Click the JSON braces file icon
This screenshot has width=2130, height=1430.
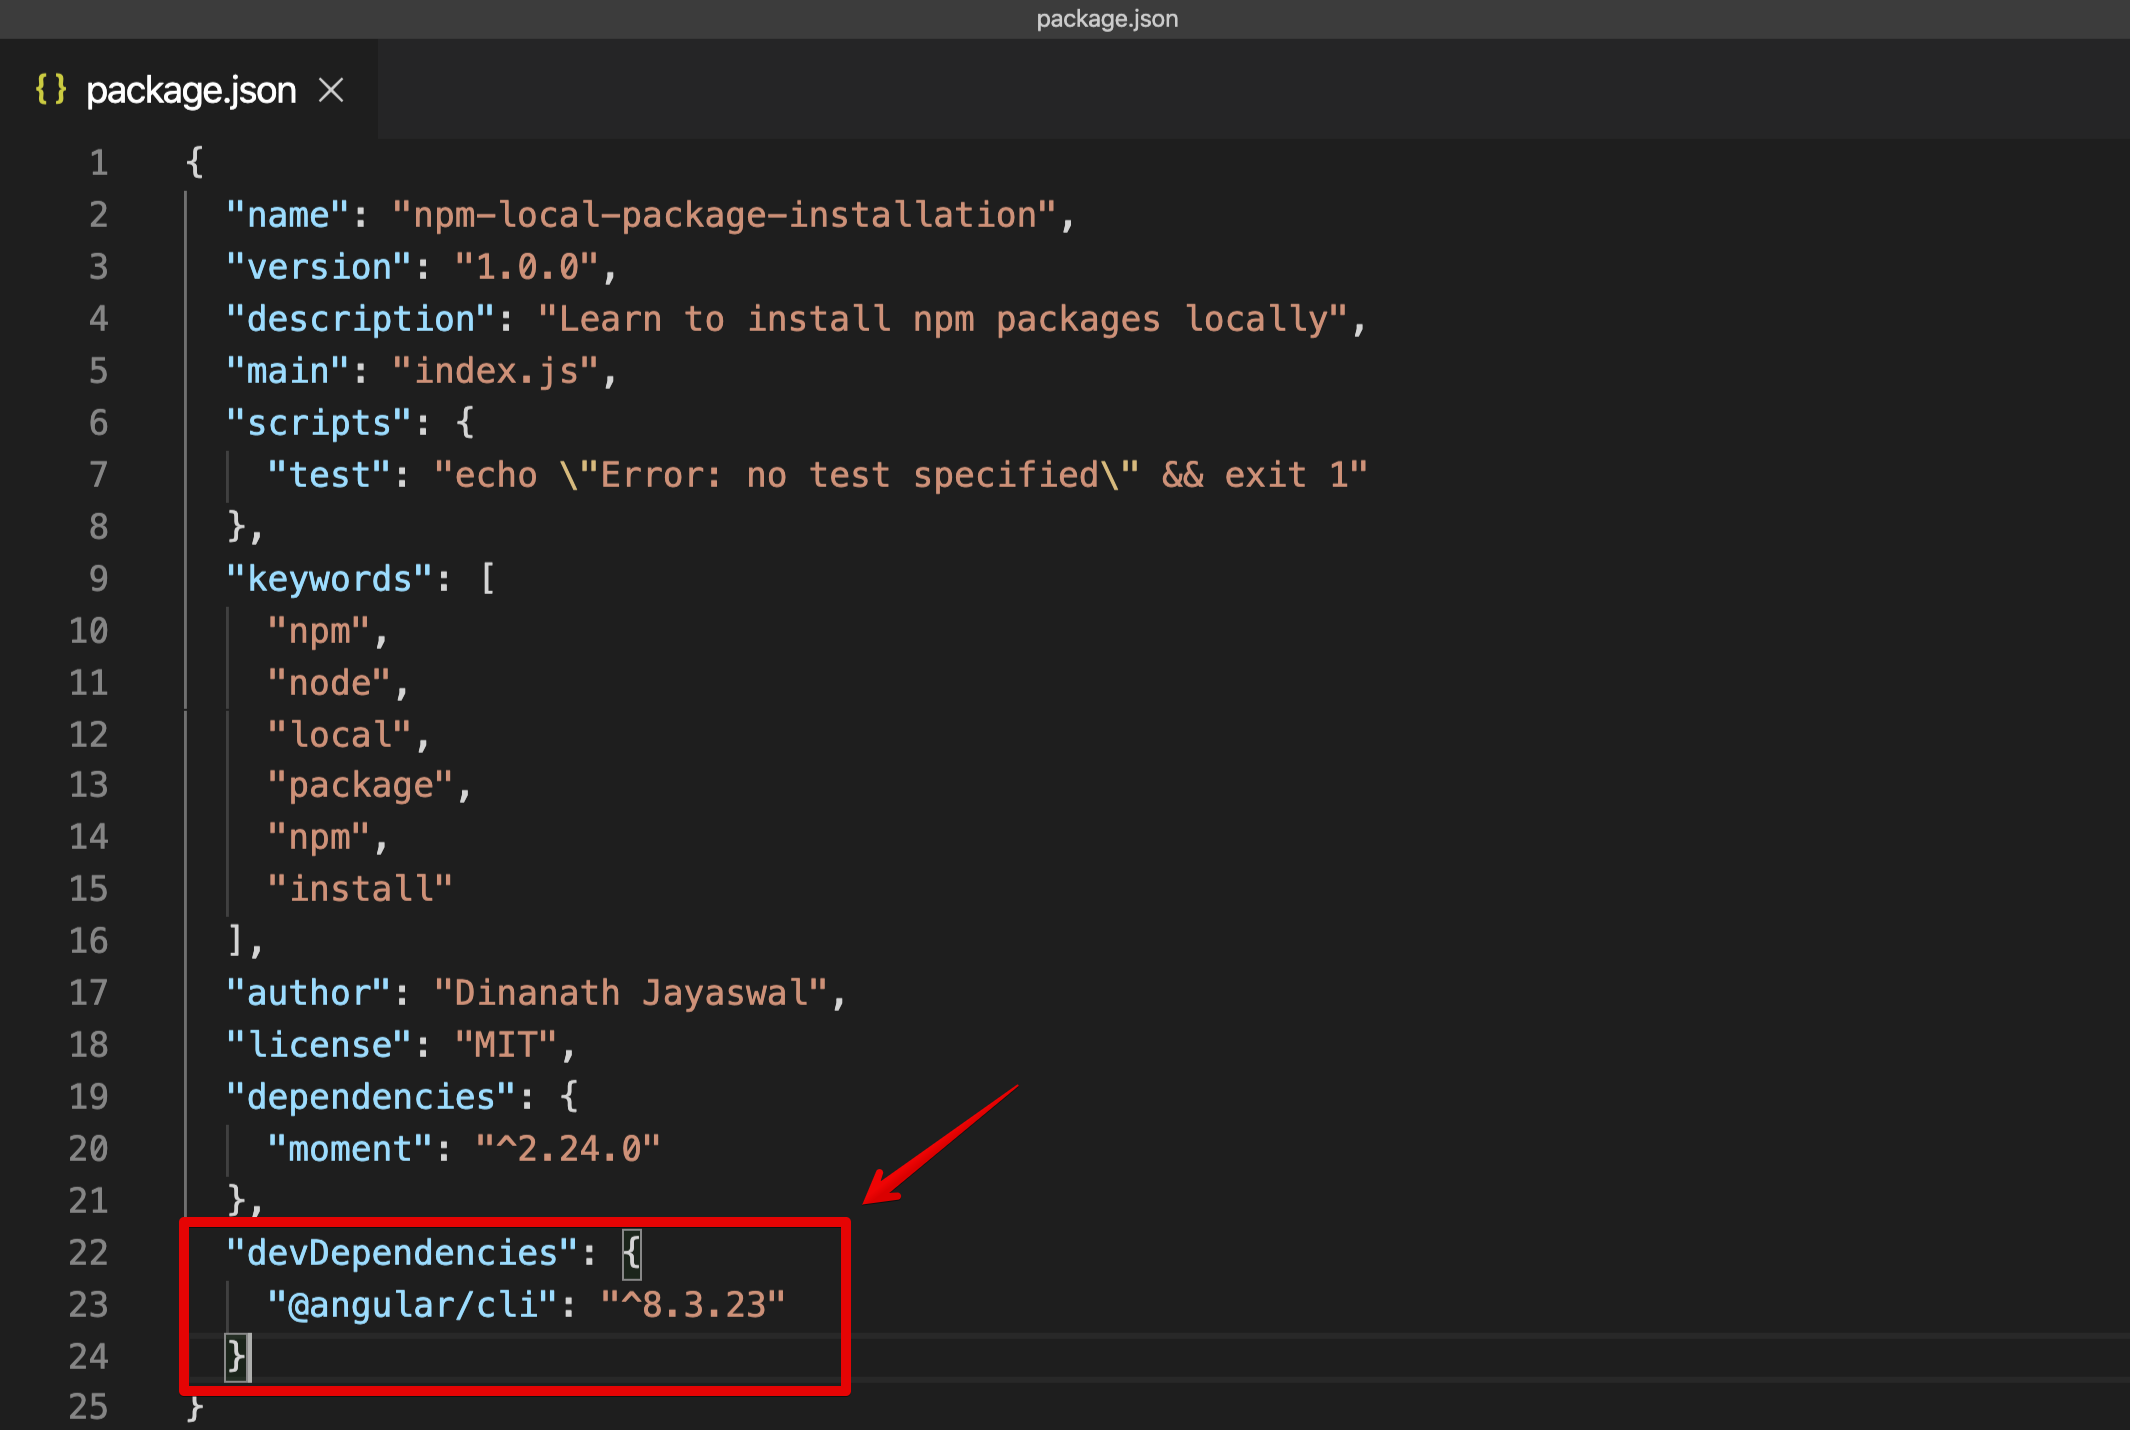pyautogui.click(x=51, y=90)
